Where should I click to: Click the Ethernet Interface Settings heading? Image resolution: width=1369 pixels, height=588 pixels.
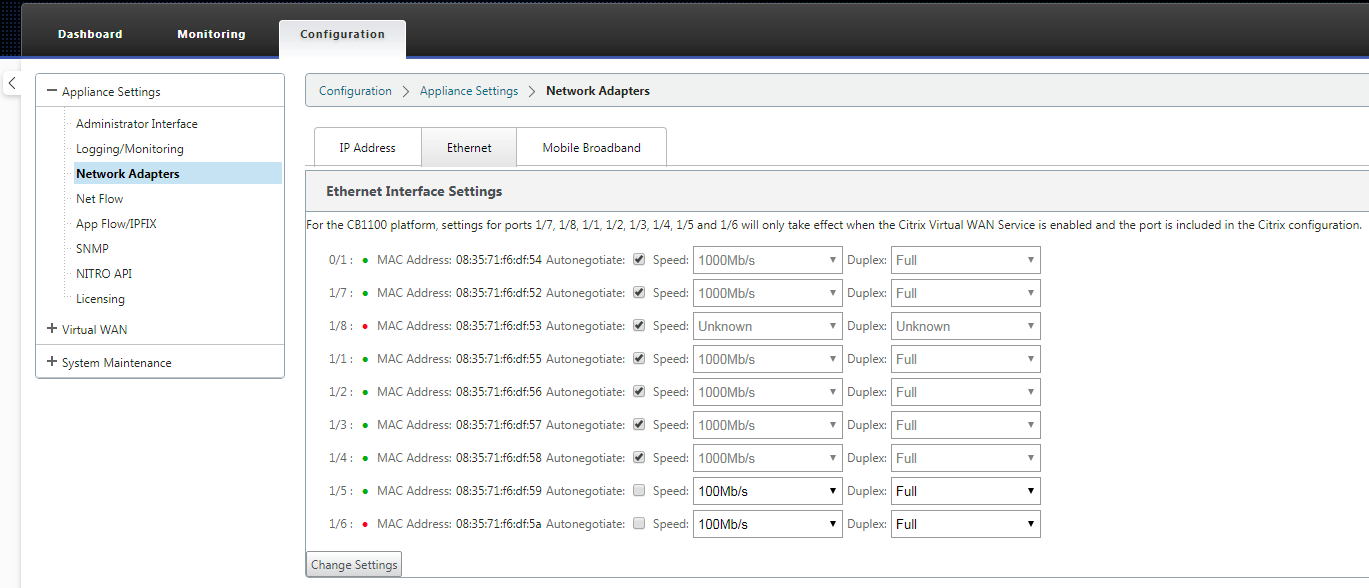tap(414, 191)
